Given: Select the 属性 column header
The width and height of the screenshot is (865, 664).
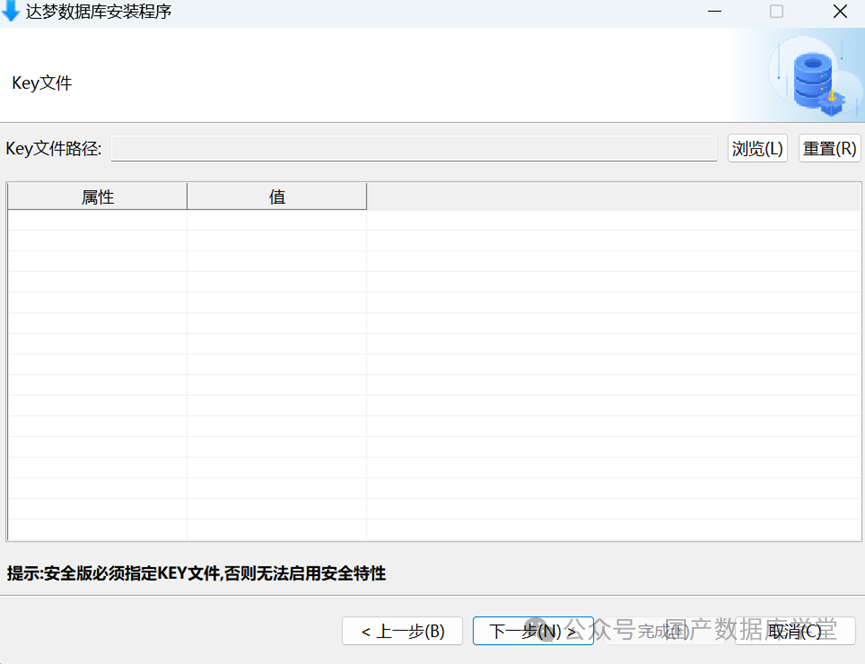Looking at the screenshot, I should click(97, 197).
